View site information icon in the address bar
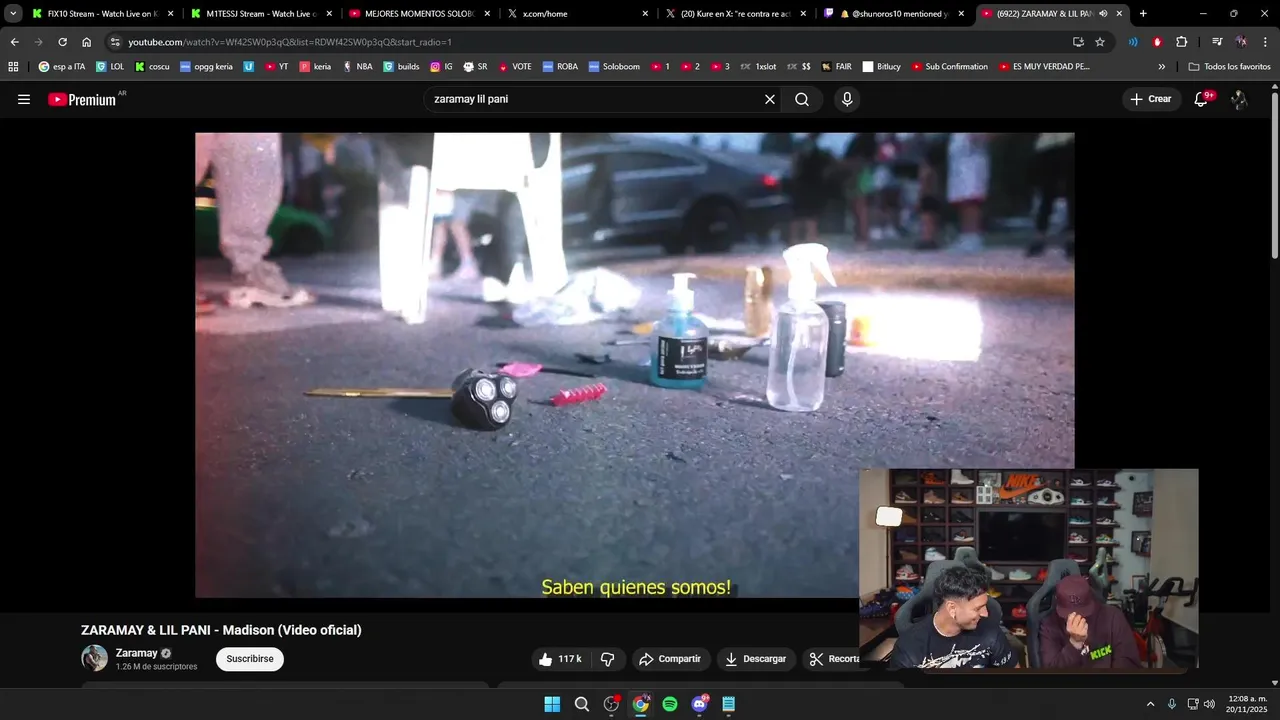 click(115, 42)
